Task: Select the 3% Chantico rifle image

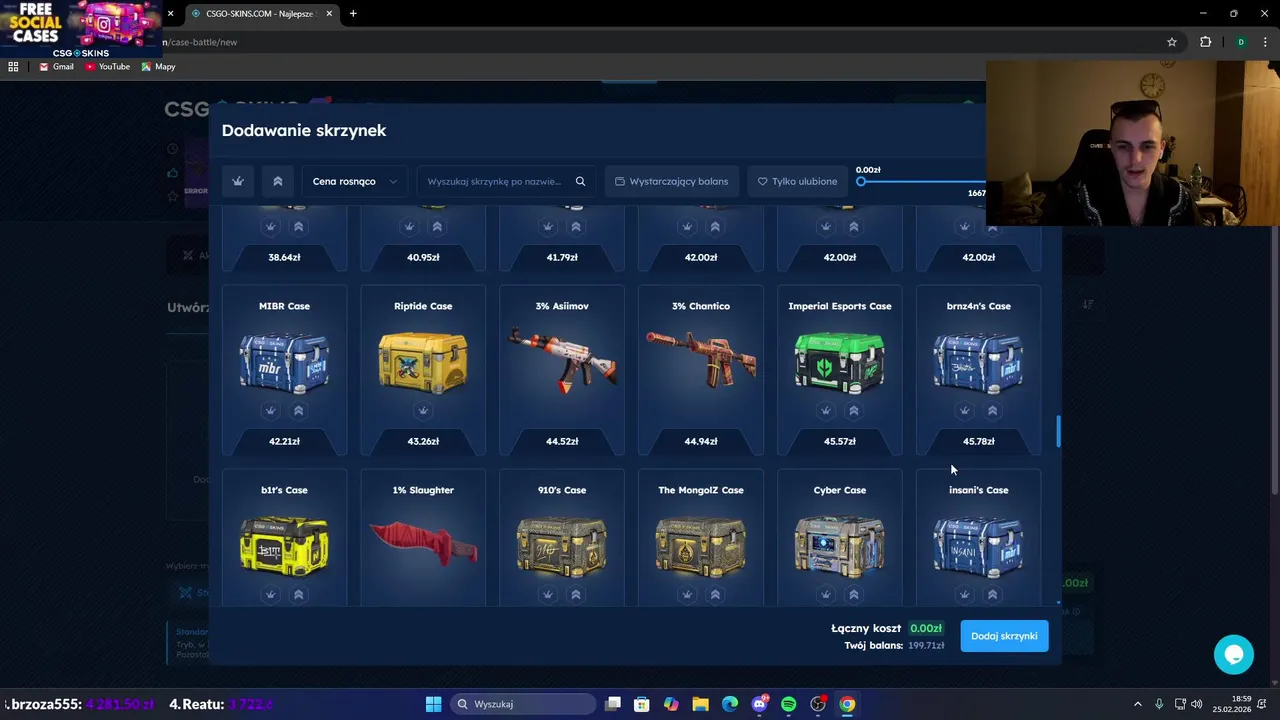Action: click(701, 360)
